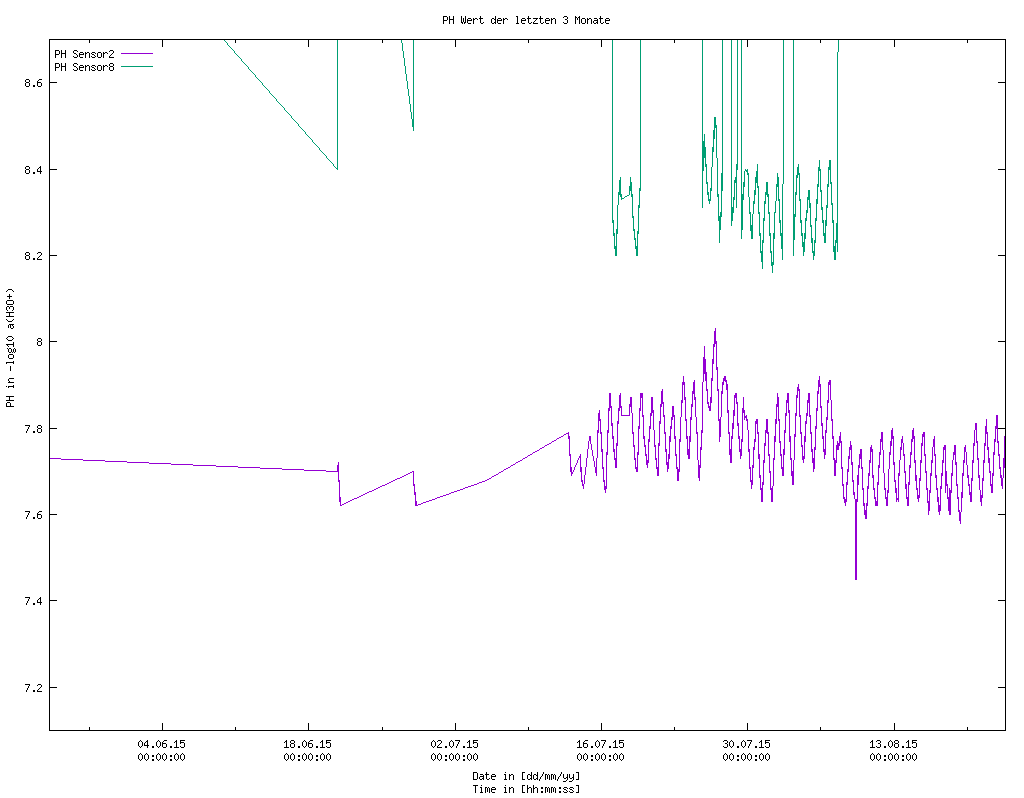Viewport: 1024px width, 798px height.
Task: Click the purple line sample beside PH Sensor2
Action: (x=137, y=54)
